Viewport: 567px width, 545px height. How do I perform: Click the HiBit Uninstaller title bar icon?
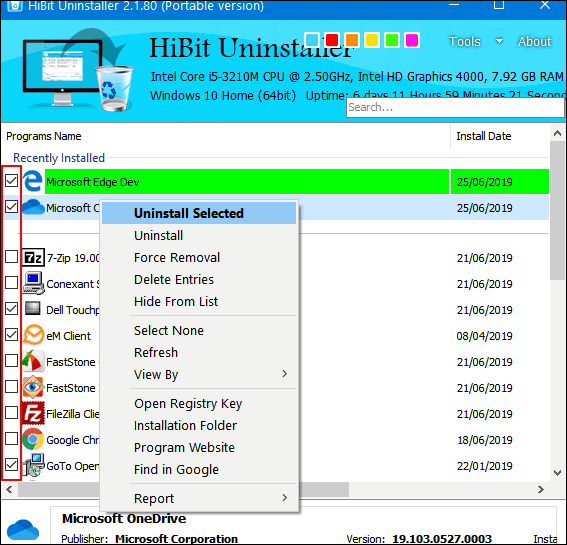14,6
